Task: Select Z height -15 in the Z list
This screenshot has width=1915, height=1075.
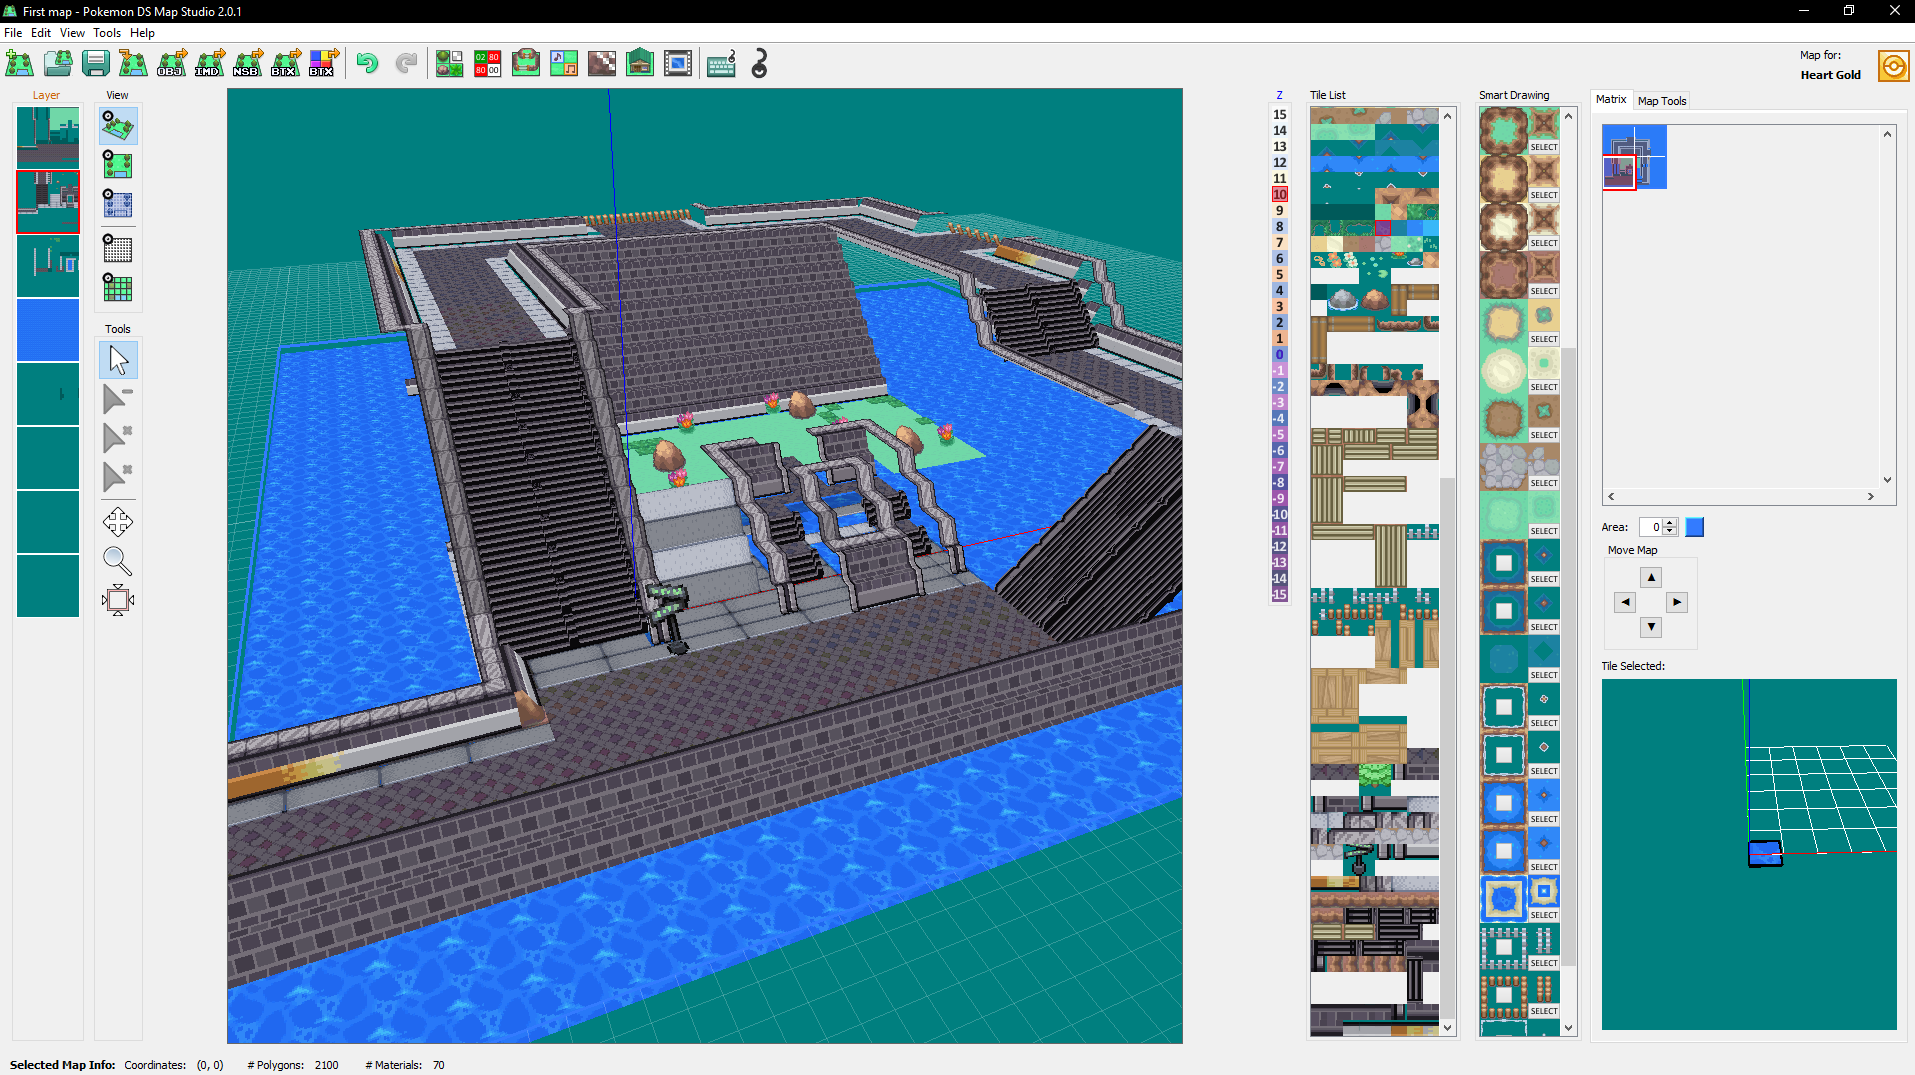Action: [1279, 594]
